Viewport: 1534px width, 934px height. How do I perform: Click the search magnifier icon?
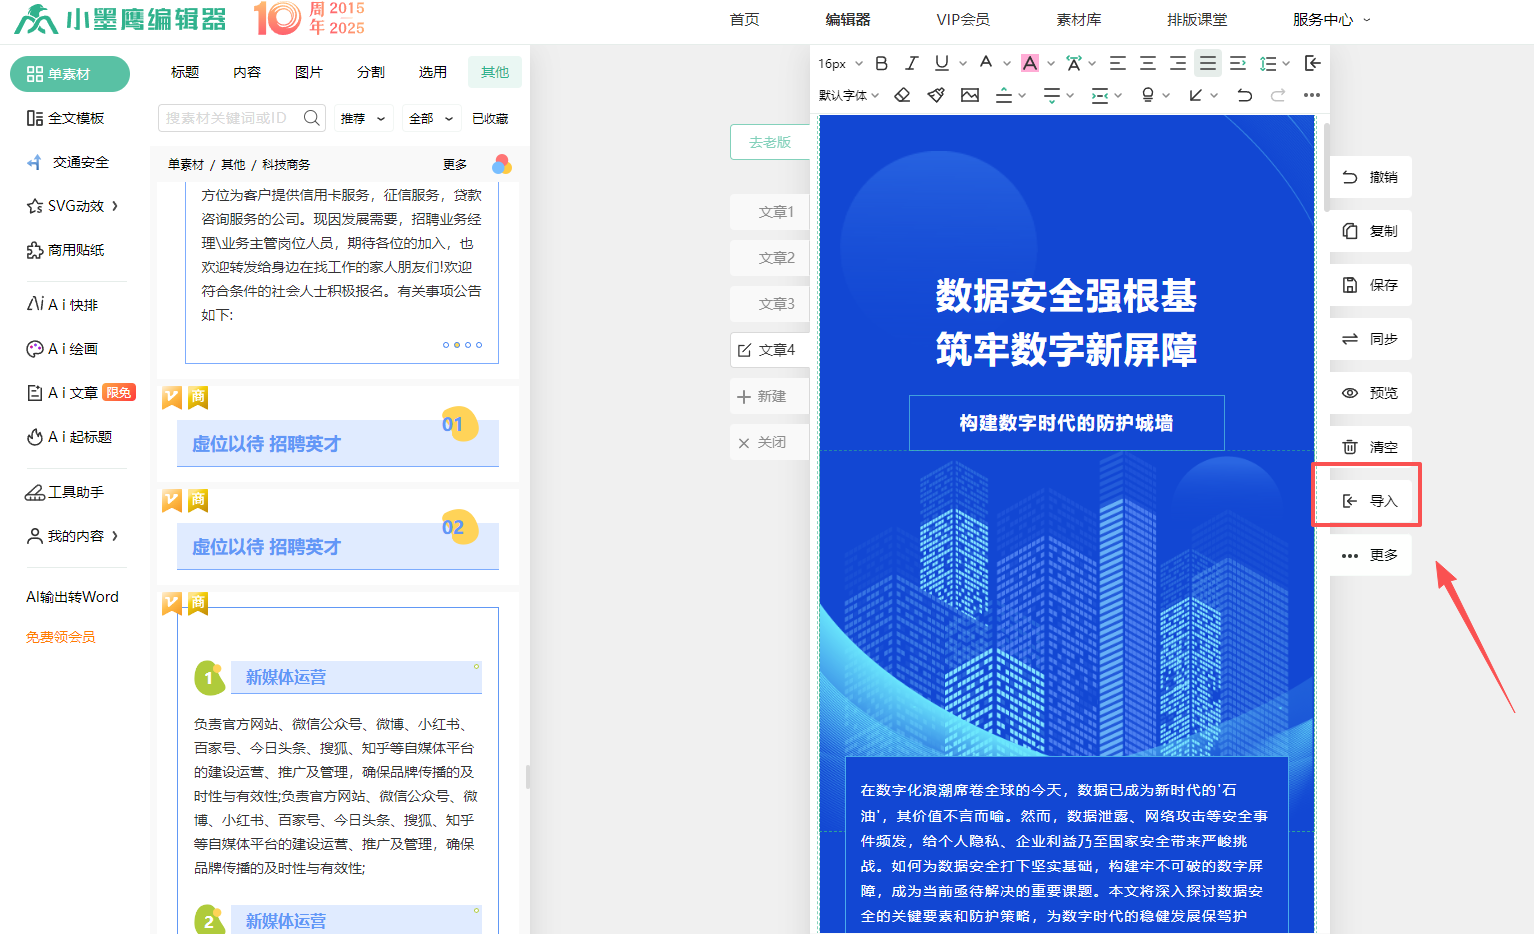(312, 118)
